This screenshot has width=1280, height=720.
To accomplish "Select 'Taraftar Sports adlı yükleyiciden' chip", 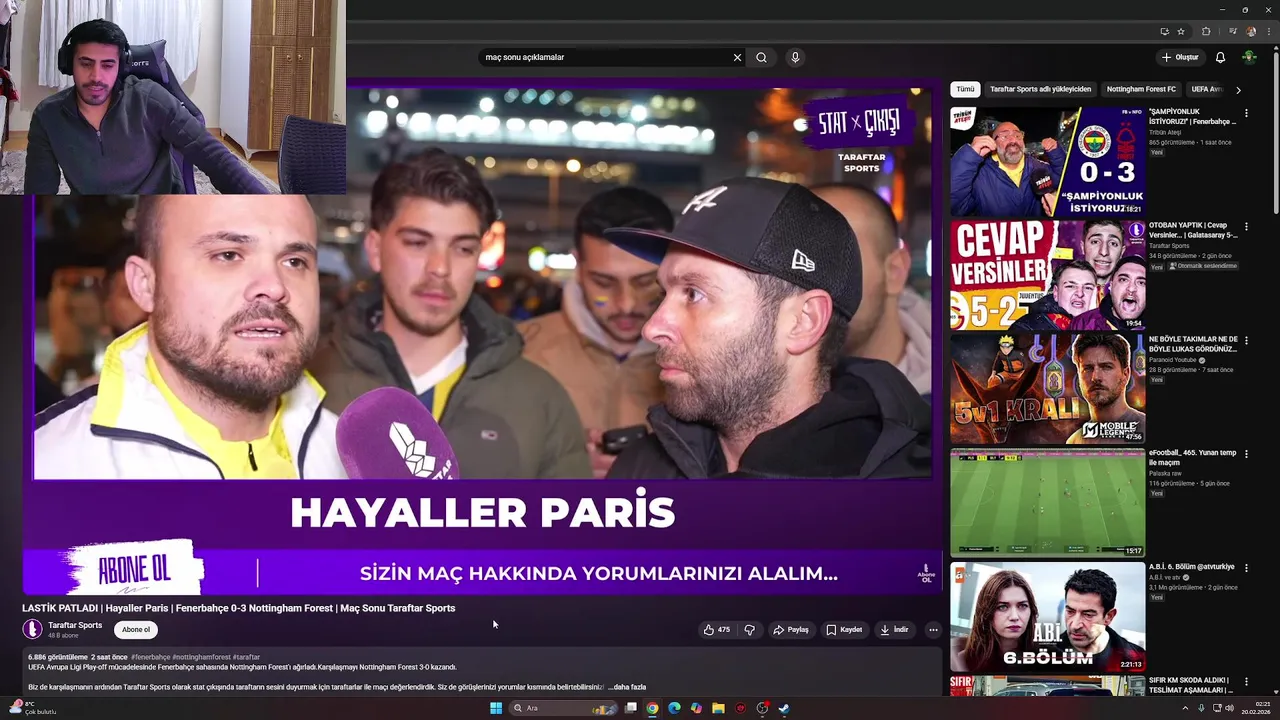I will [1040, 89].
